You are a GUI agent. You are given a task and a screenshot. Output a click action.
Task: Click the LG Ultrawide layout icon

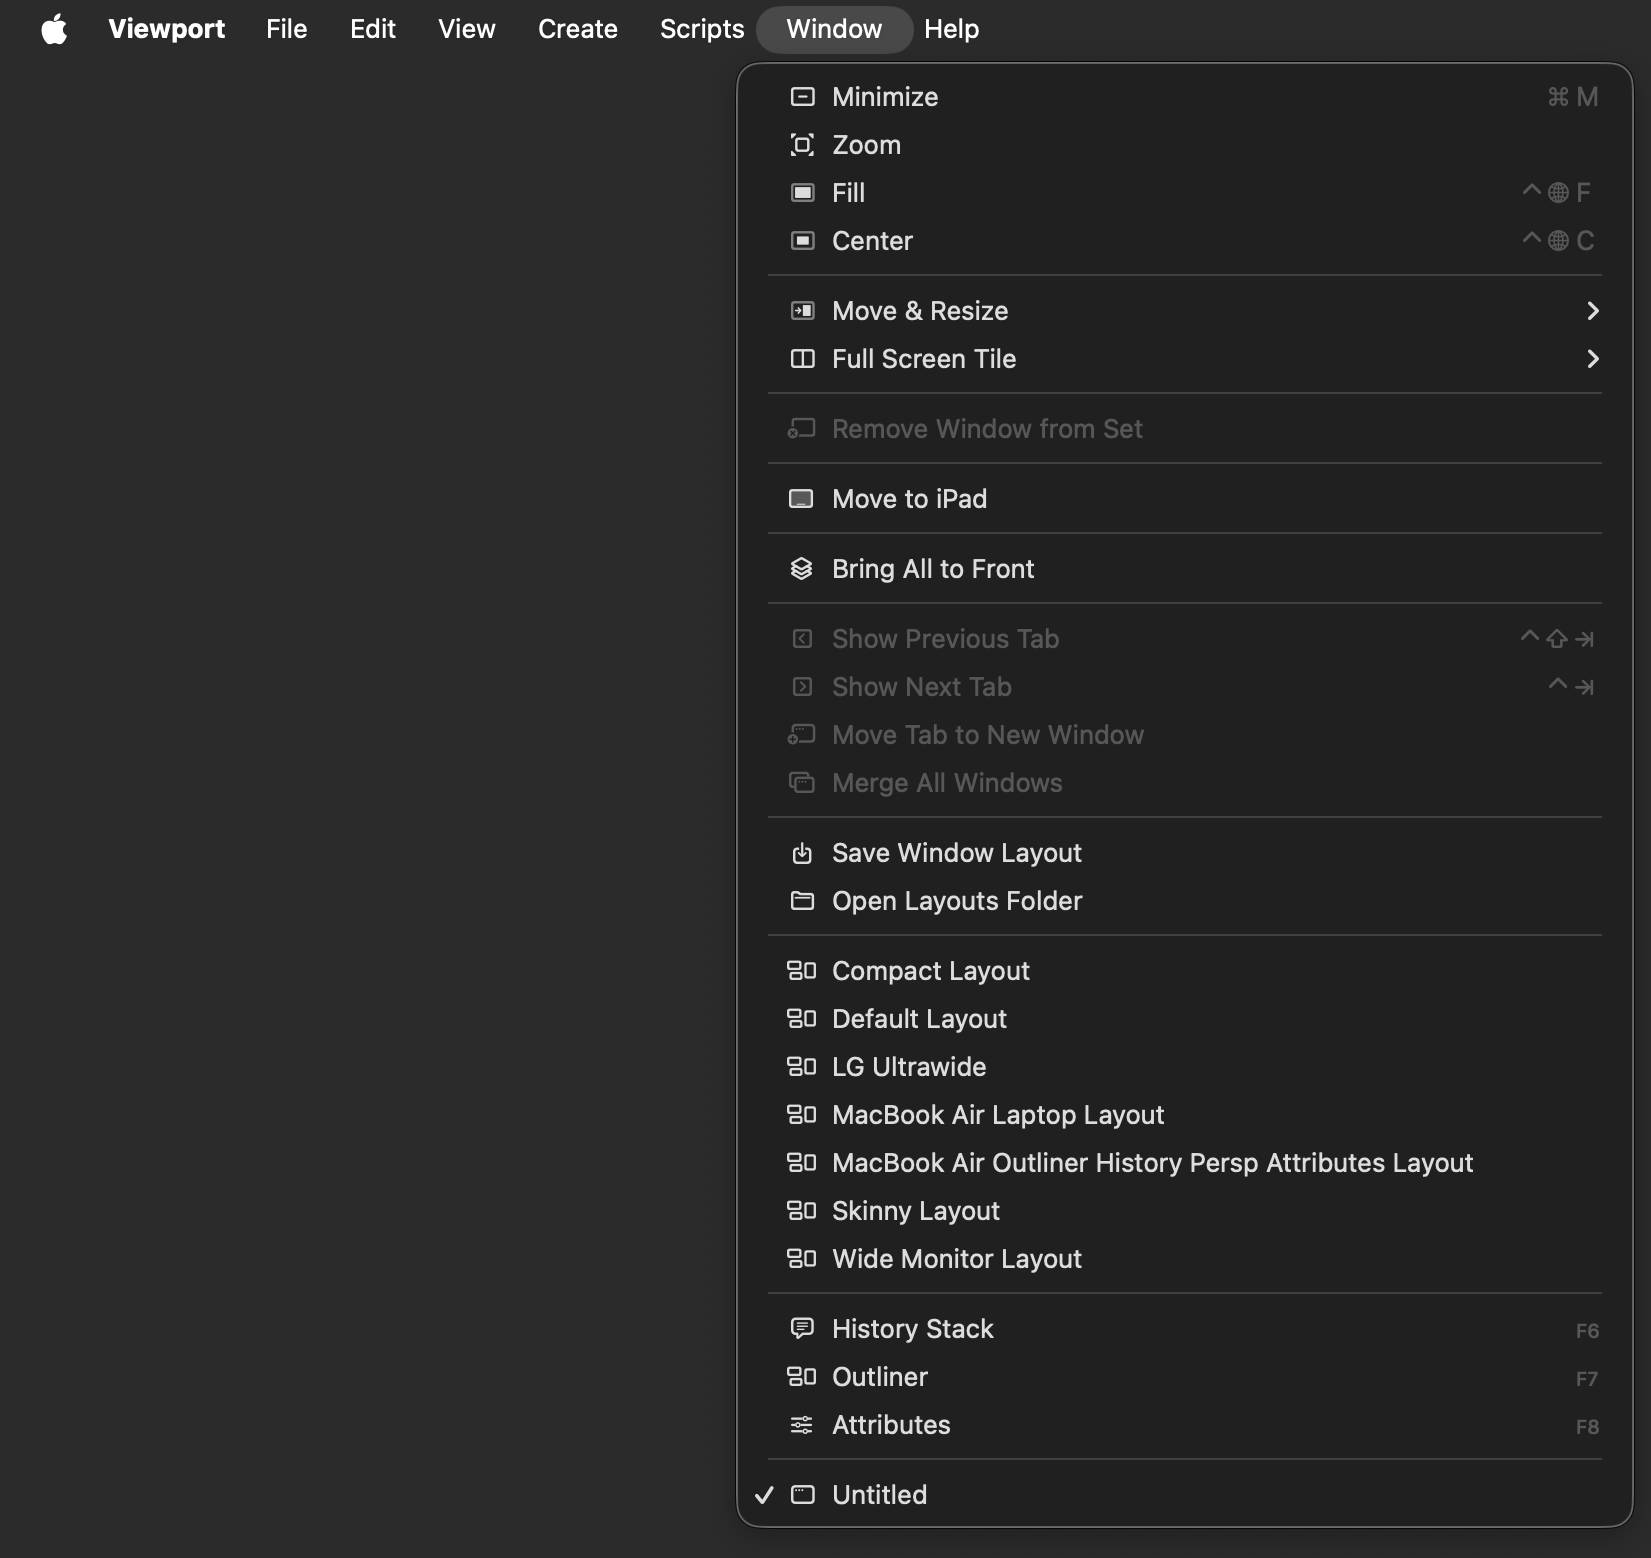(x=802, y=1067)
